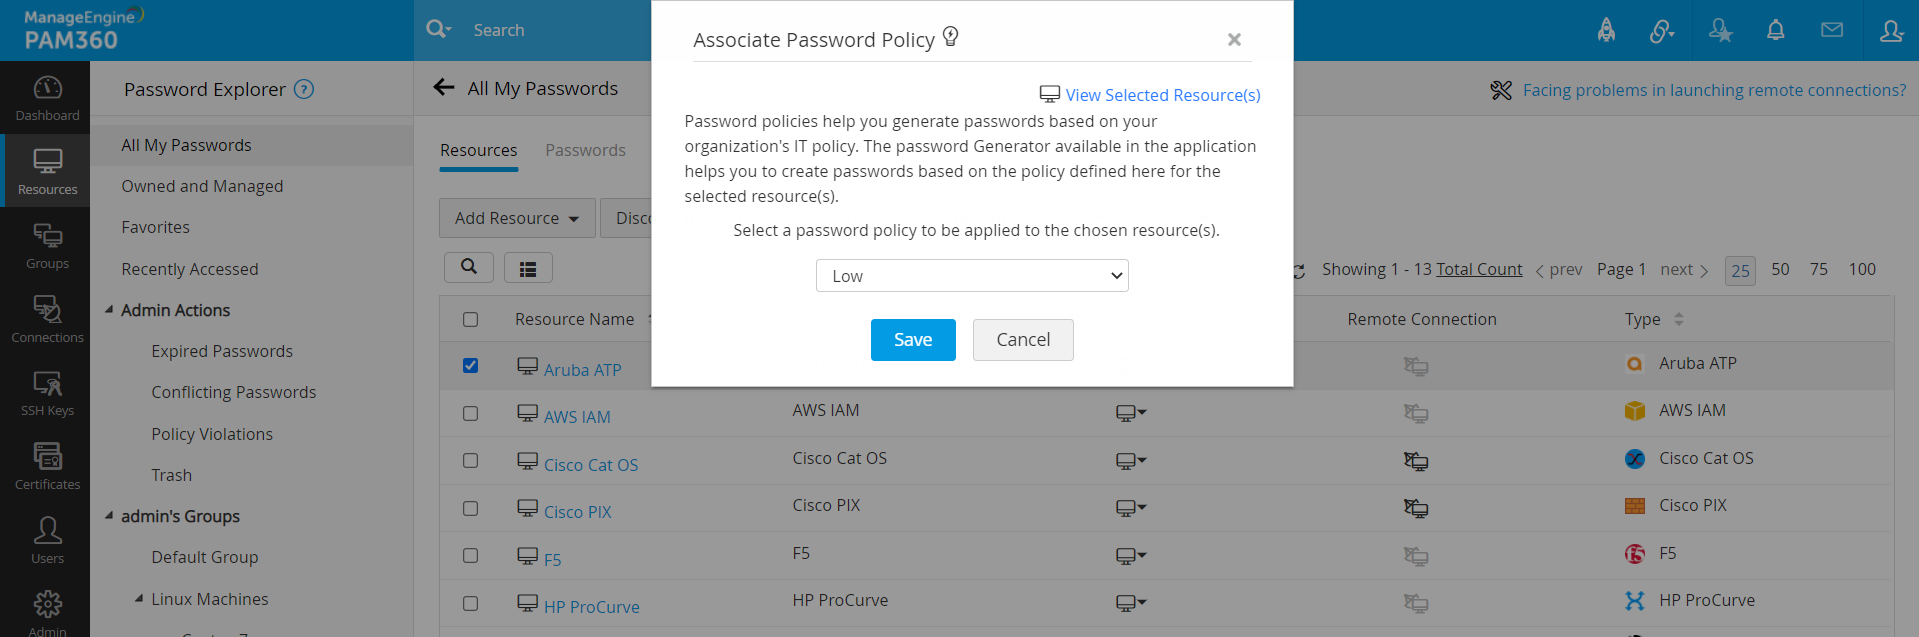1919x637 pixels.
Task: Toggle the select-all resources header checkbox
Action: point(470,320)
